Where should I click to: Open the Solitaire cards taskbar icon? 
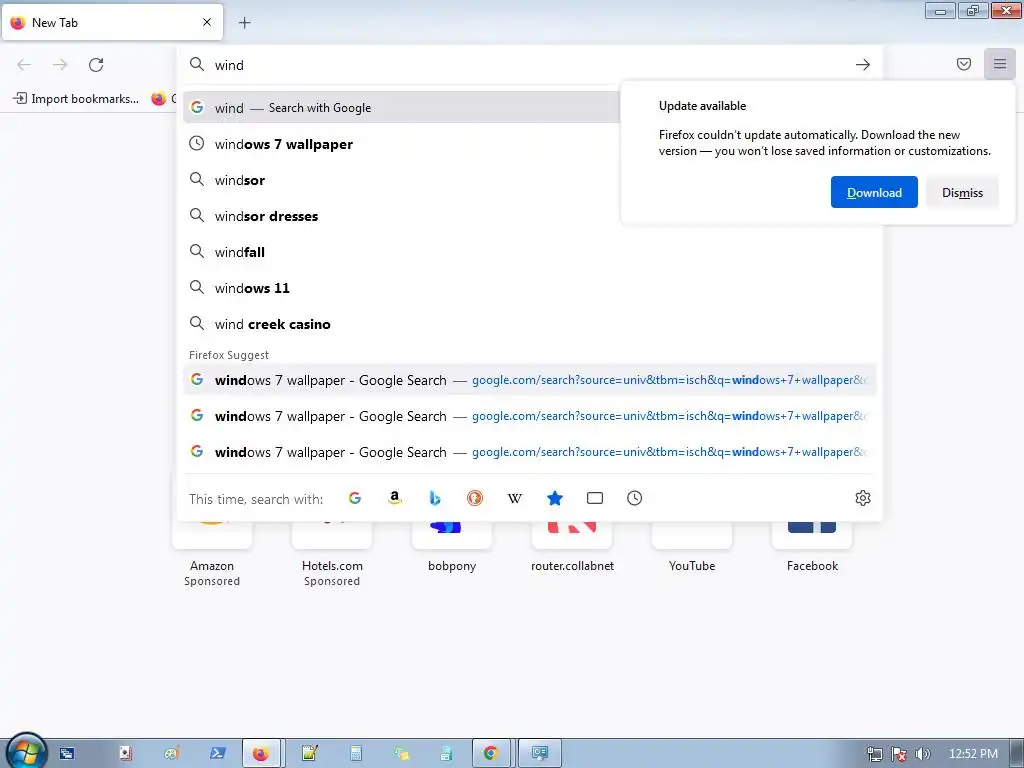pyautogui.click(x=125, y=754)
